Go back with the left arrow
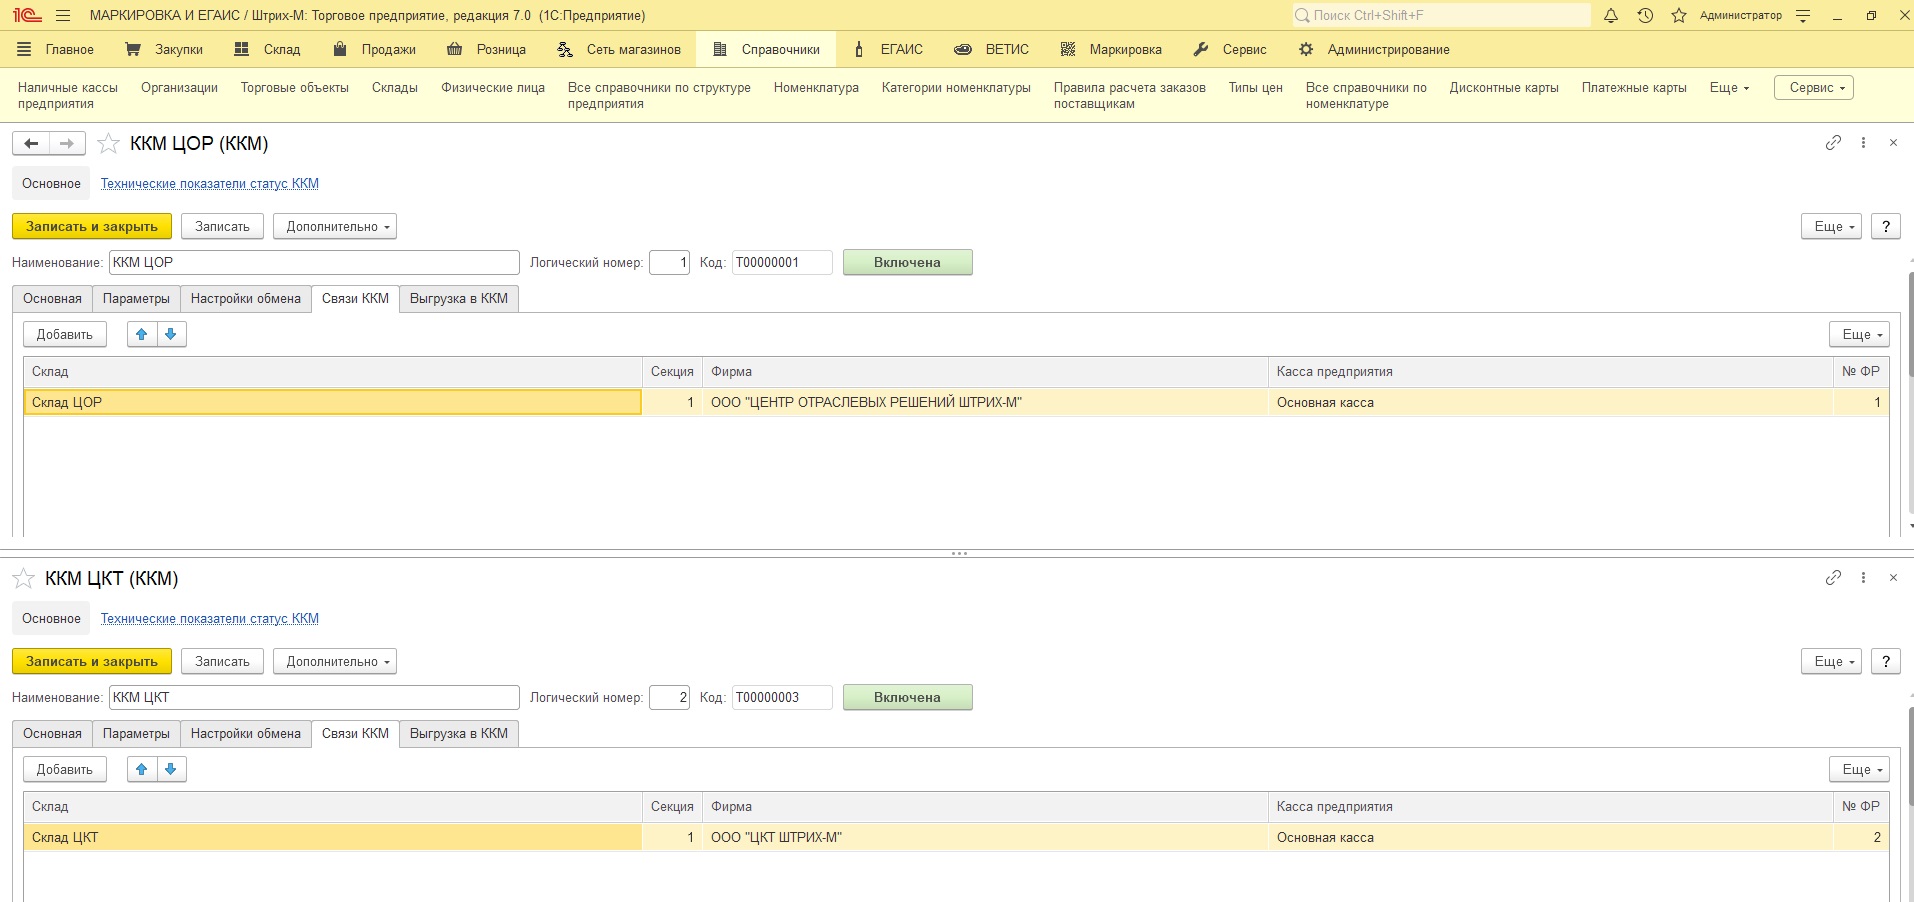Screen dimensions: 1914x902 point(31,144)
